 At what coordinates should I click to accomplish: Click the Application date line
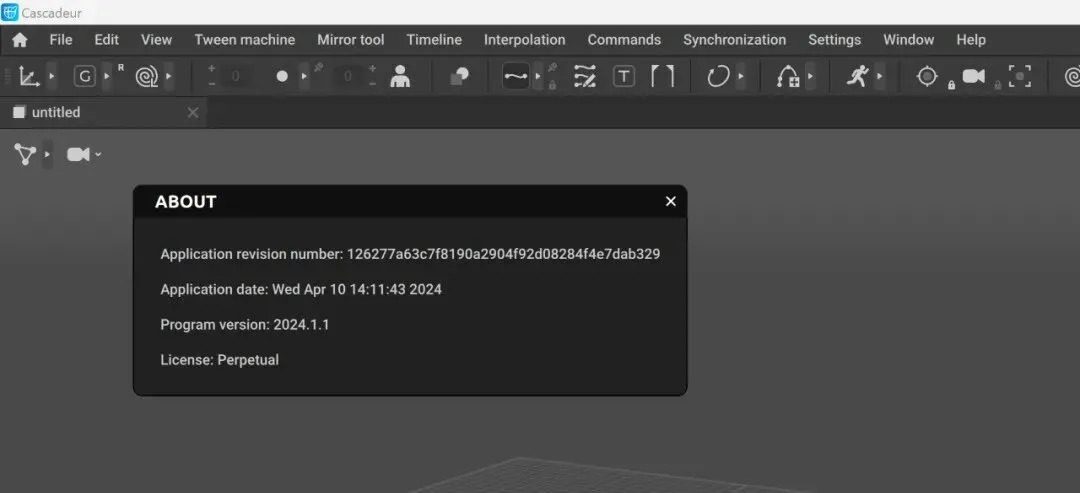pyautogui.click(x=301, y=289)
